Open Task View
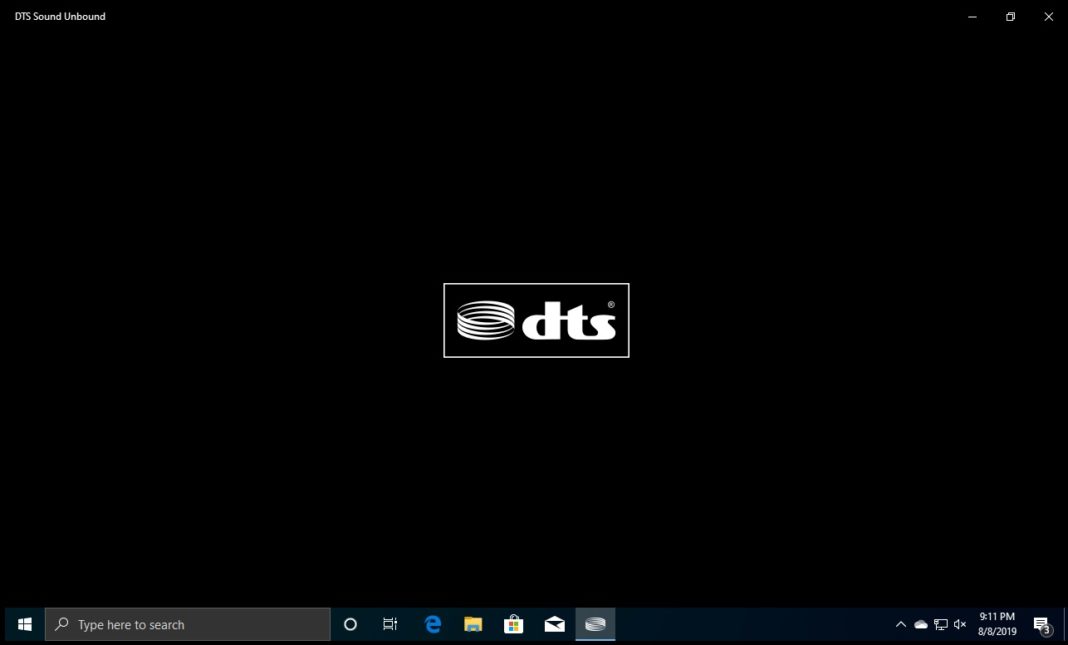1068x645 pixels. coord(390,623)
